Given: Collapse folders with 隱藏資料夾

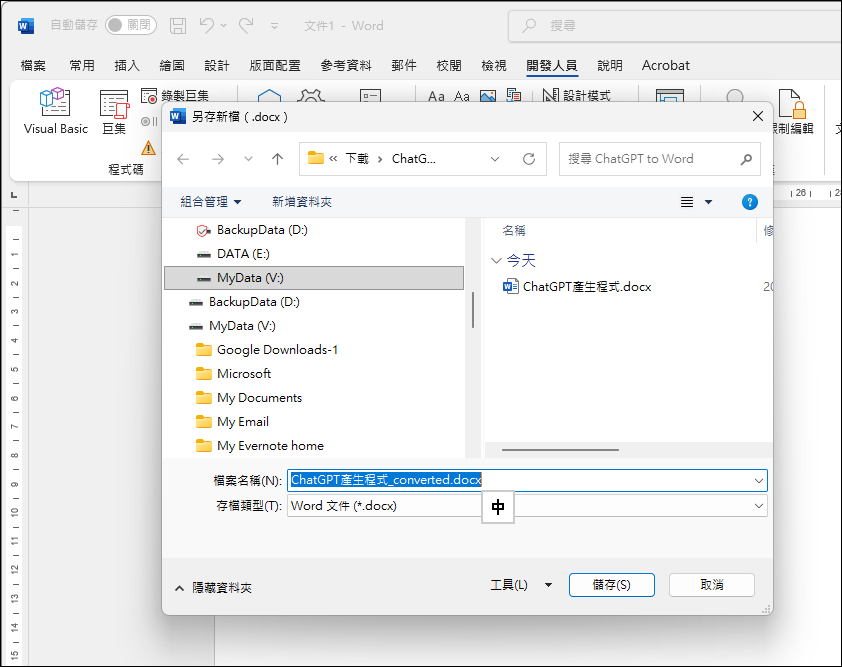Looking at the screenshot, I should tap(213, 588).
